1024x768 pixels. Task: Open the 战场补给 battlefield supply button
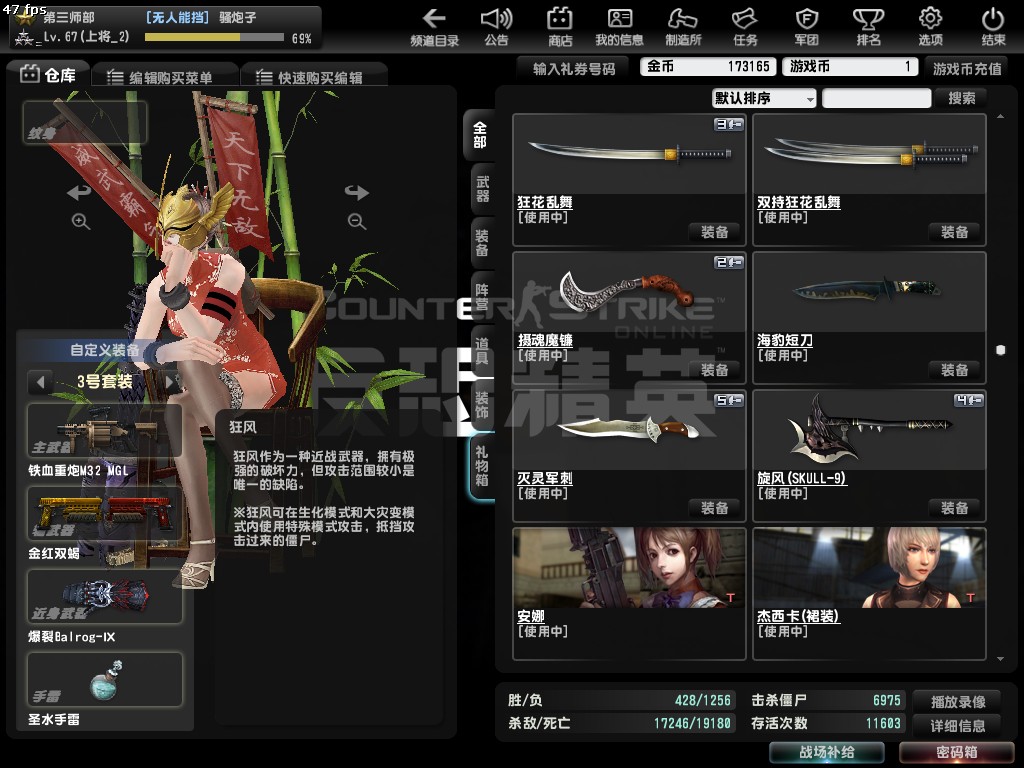(x=827, y=752)
